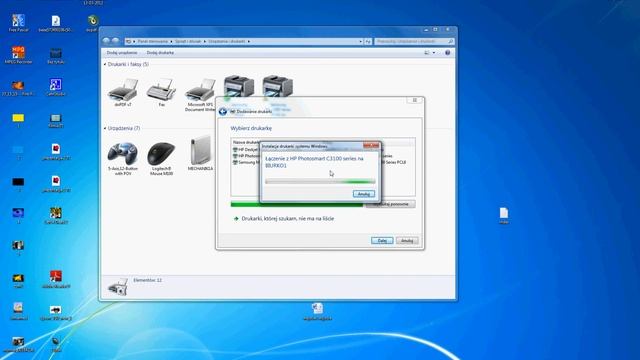Select the HP Deskjet row printer icon
Image resolution: width=640 pixels, height=360 pixels.
click(235, 150)
